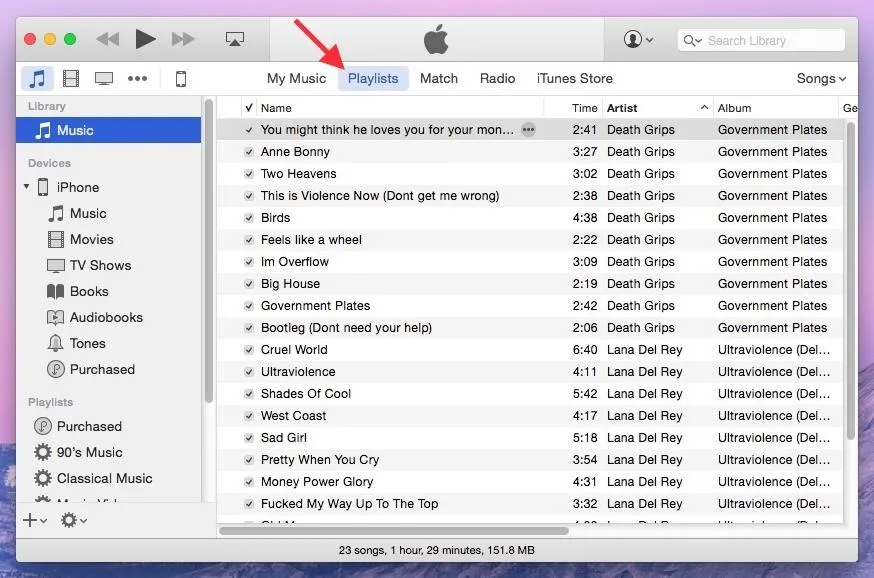874x578 pixels.
Task: Switch to the Movies film icon
Action: tap(71, 79)
